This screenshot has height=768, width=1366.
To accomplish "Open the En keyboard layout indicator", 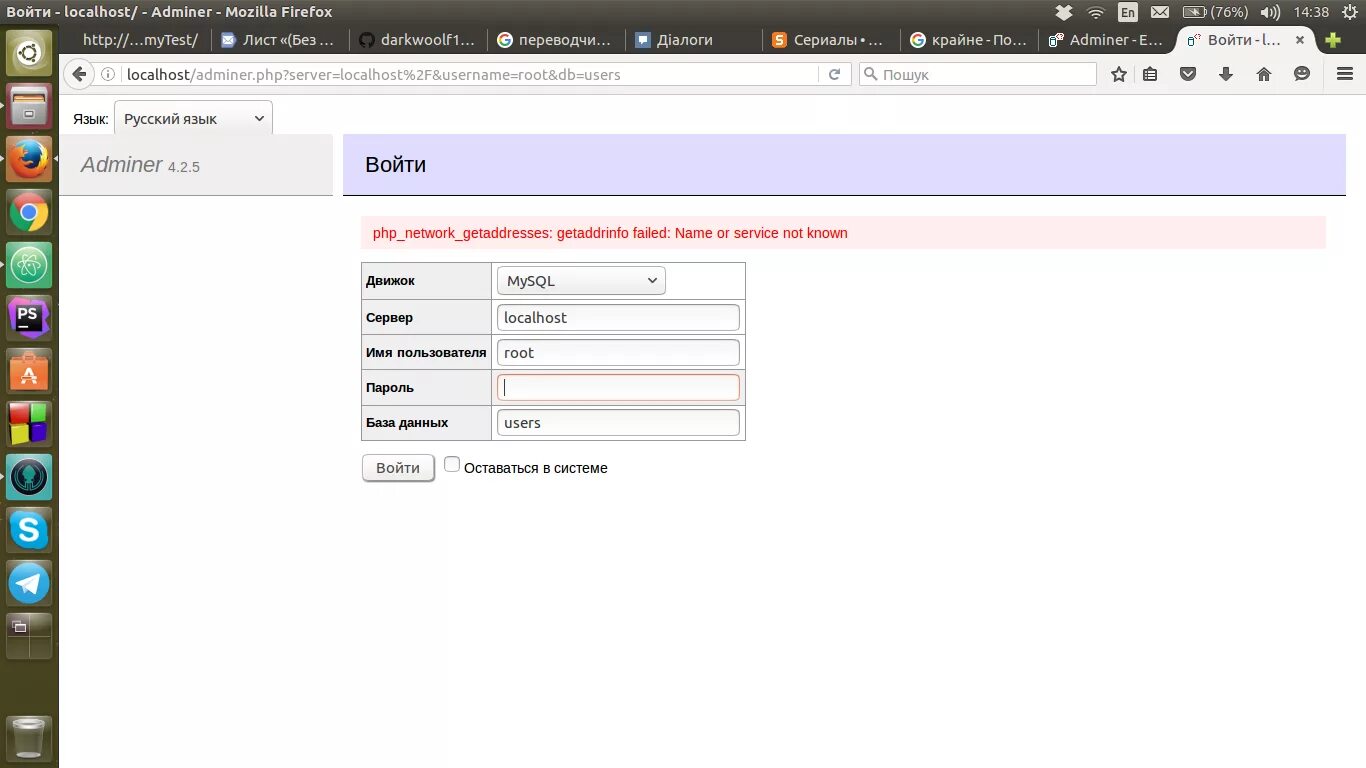I will pos(1128,12).
